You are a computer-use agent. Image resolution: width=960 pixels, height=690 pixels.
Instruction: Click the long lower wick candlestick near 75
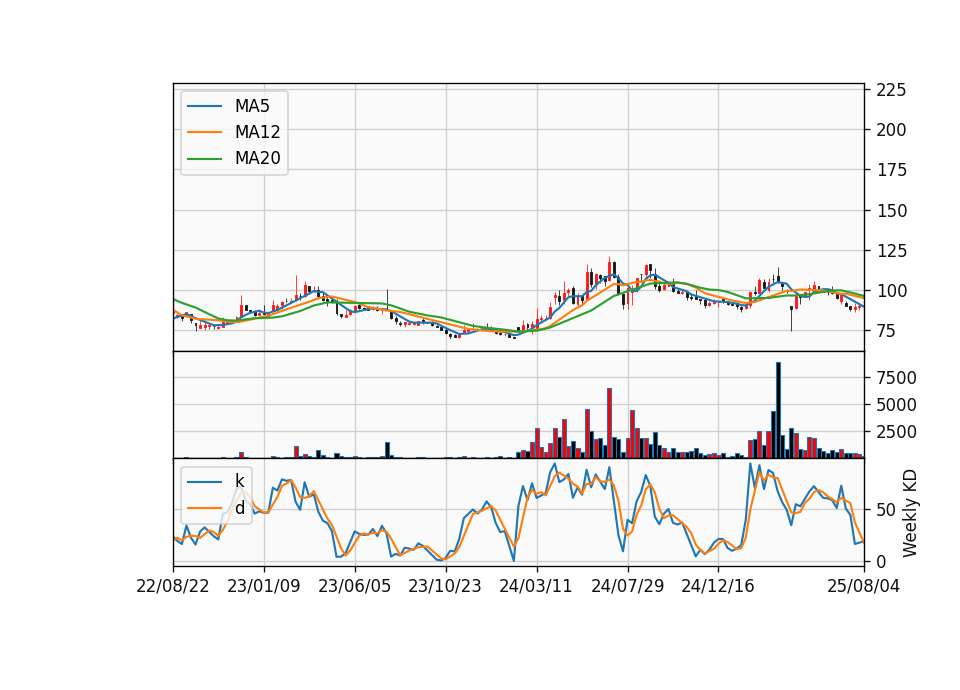[791, 318]
